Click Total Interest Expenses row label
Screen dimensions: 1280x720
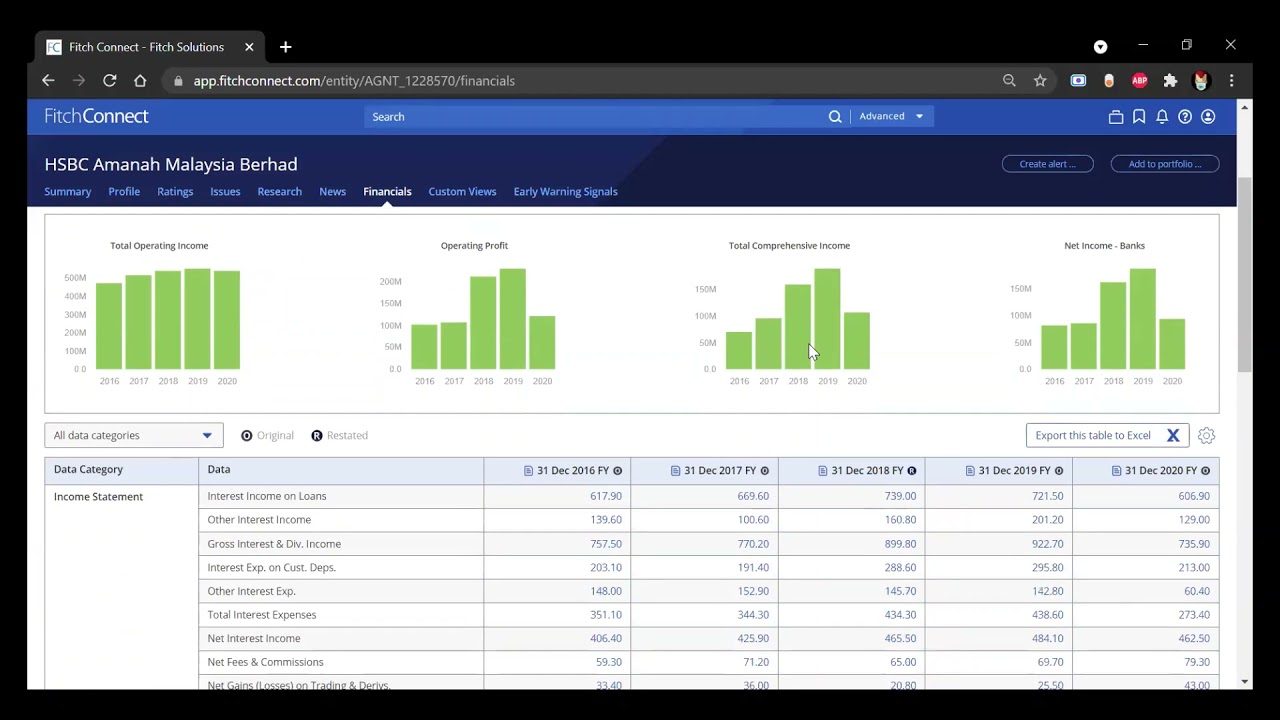(262, 615)
